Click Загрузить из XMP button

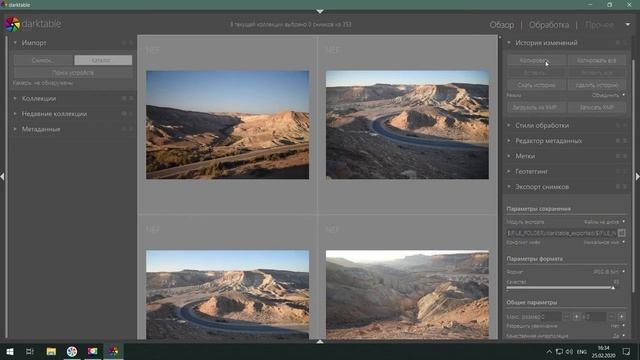click(536, 107)
